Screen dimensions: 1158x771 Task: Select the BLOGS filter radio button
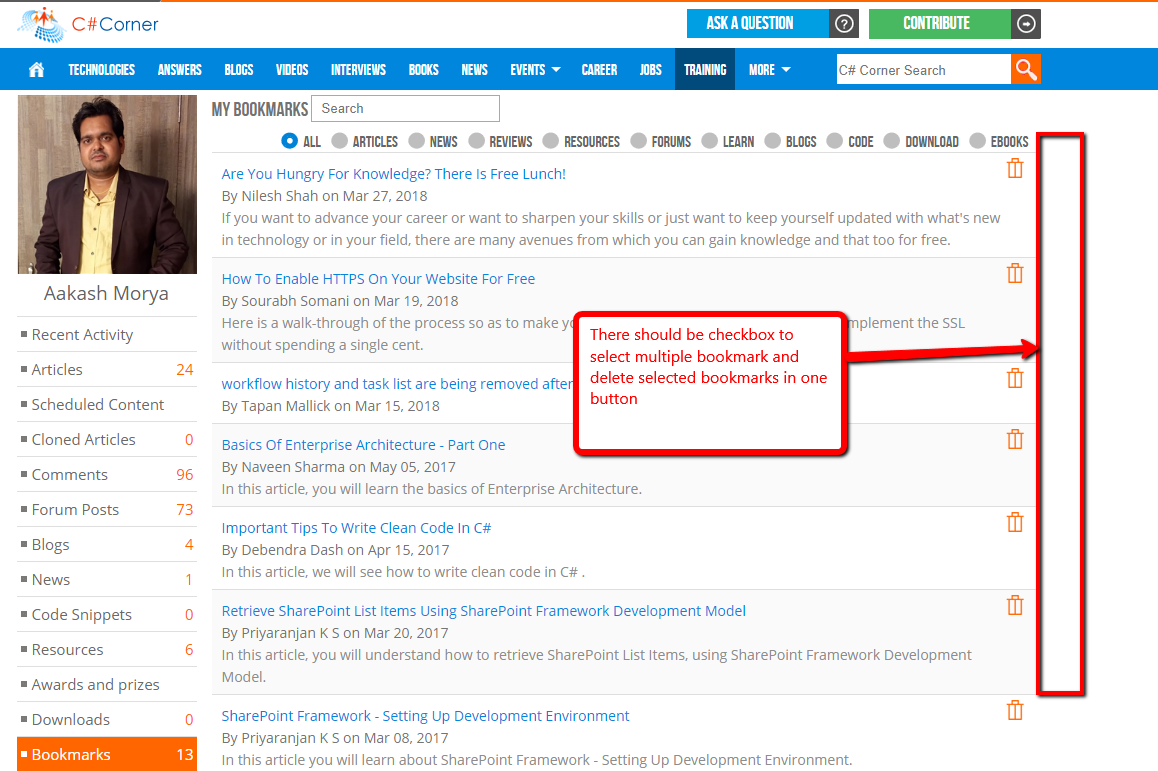click(x=773, y=141)
